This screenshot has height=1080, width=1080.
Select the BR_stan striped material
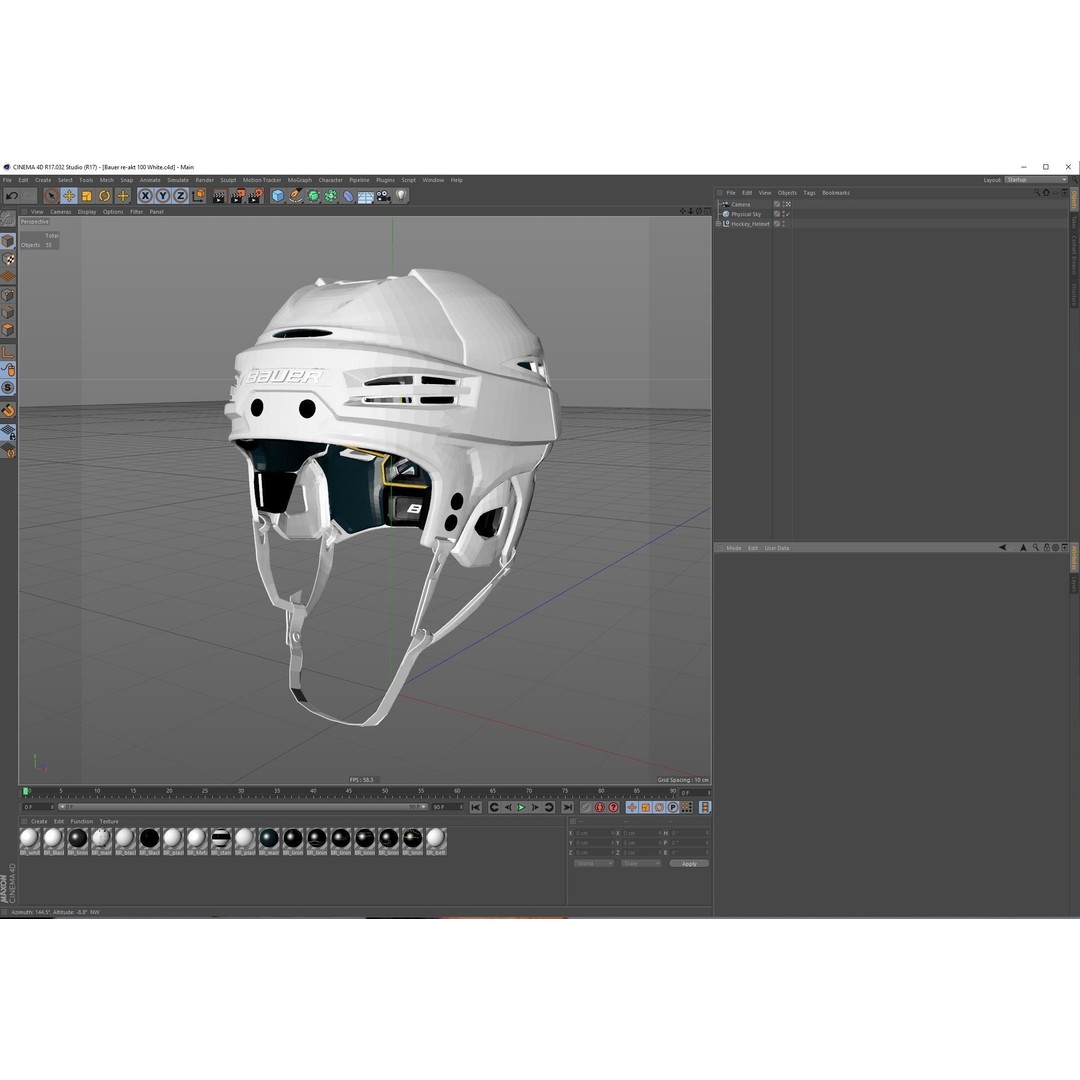click(221, 842)
